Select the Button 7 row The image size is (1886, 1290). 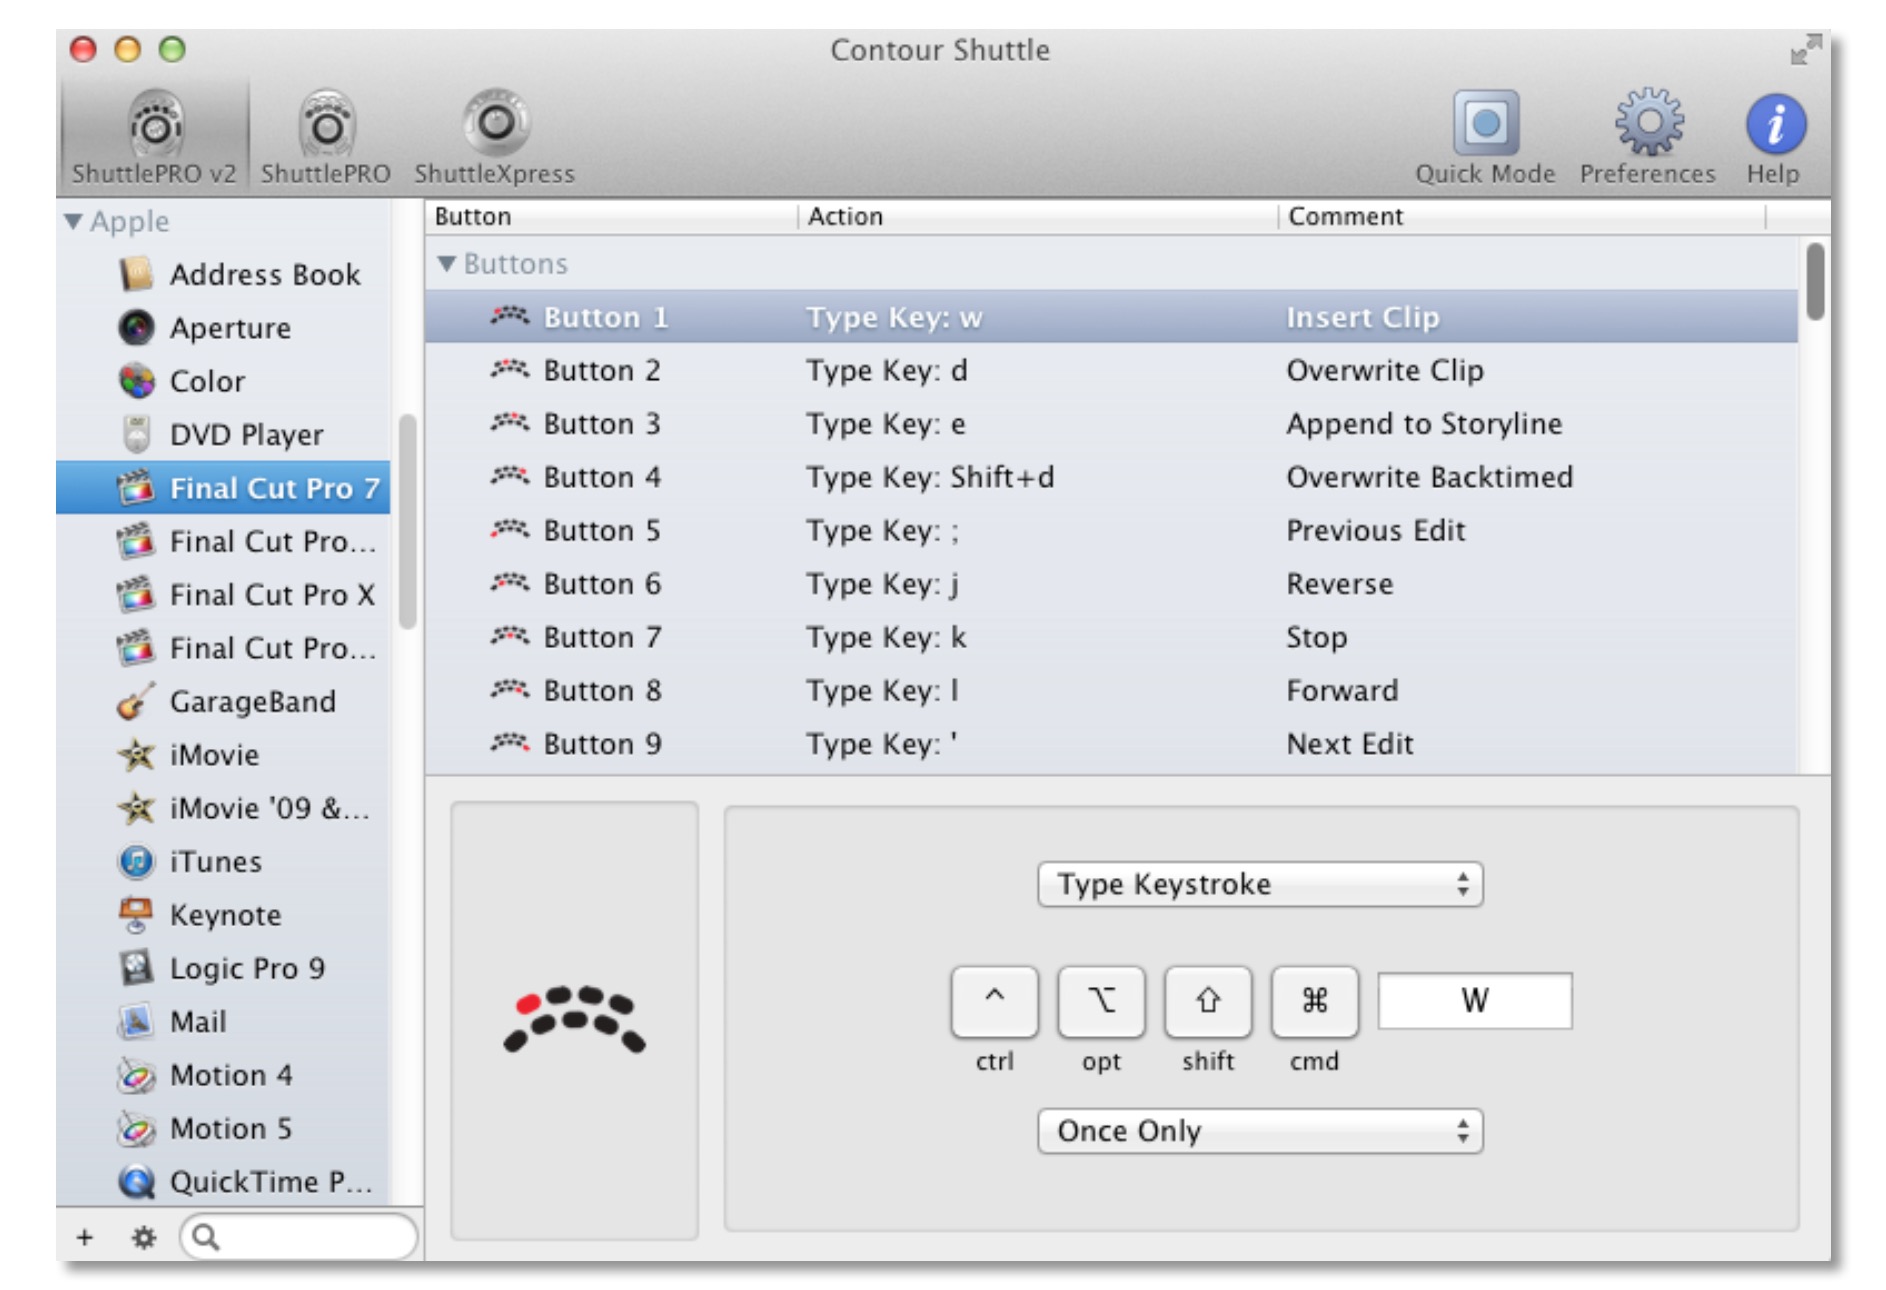[x=1111, y=637]
